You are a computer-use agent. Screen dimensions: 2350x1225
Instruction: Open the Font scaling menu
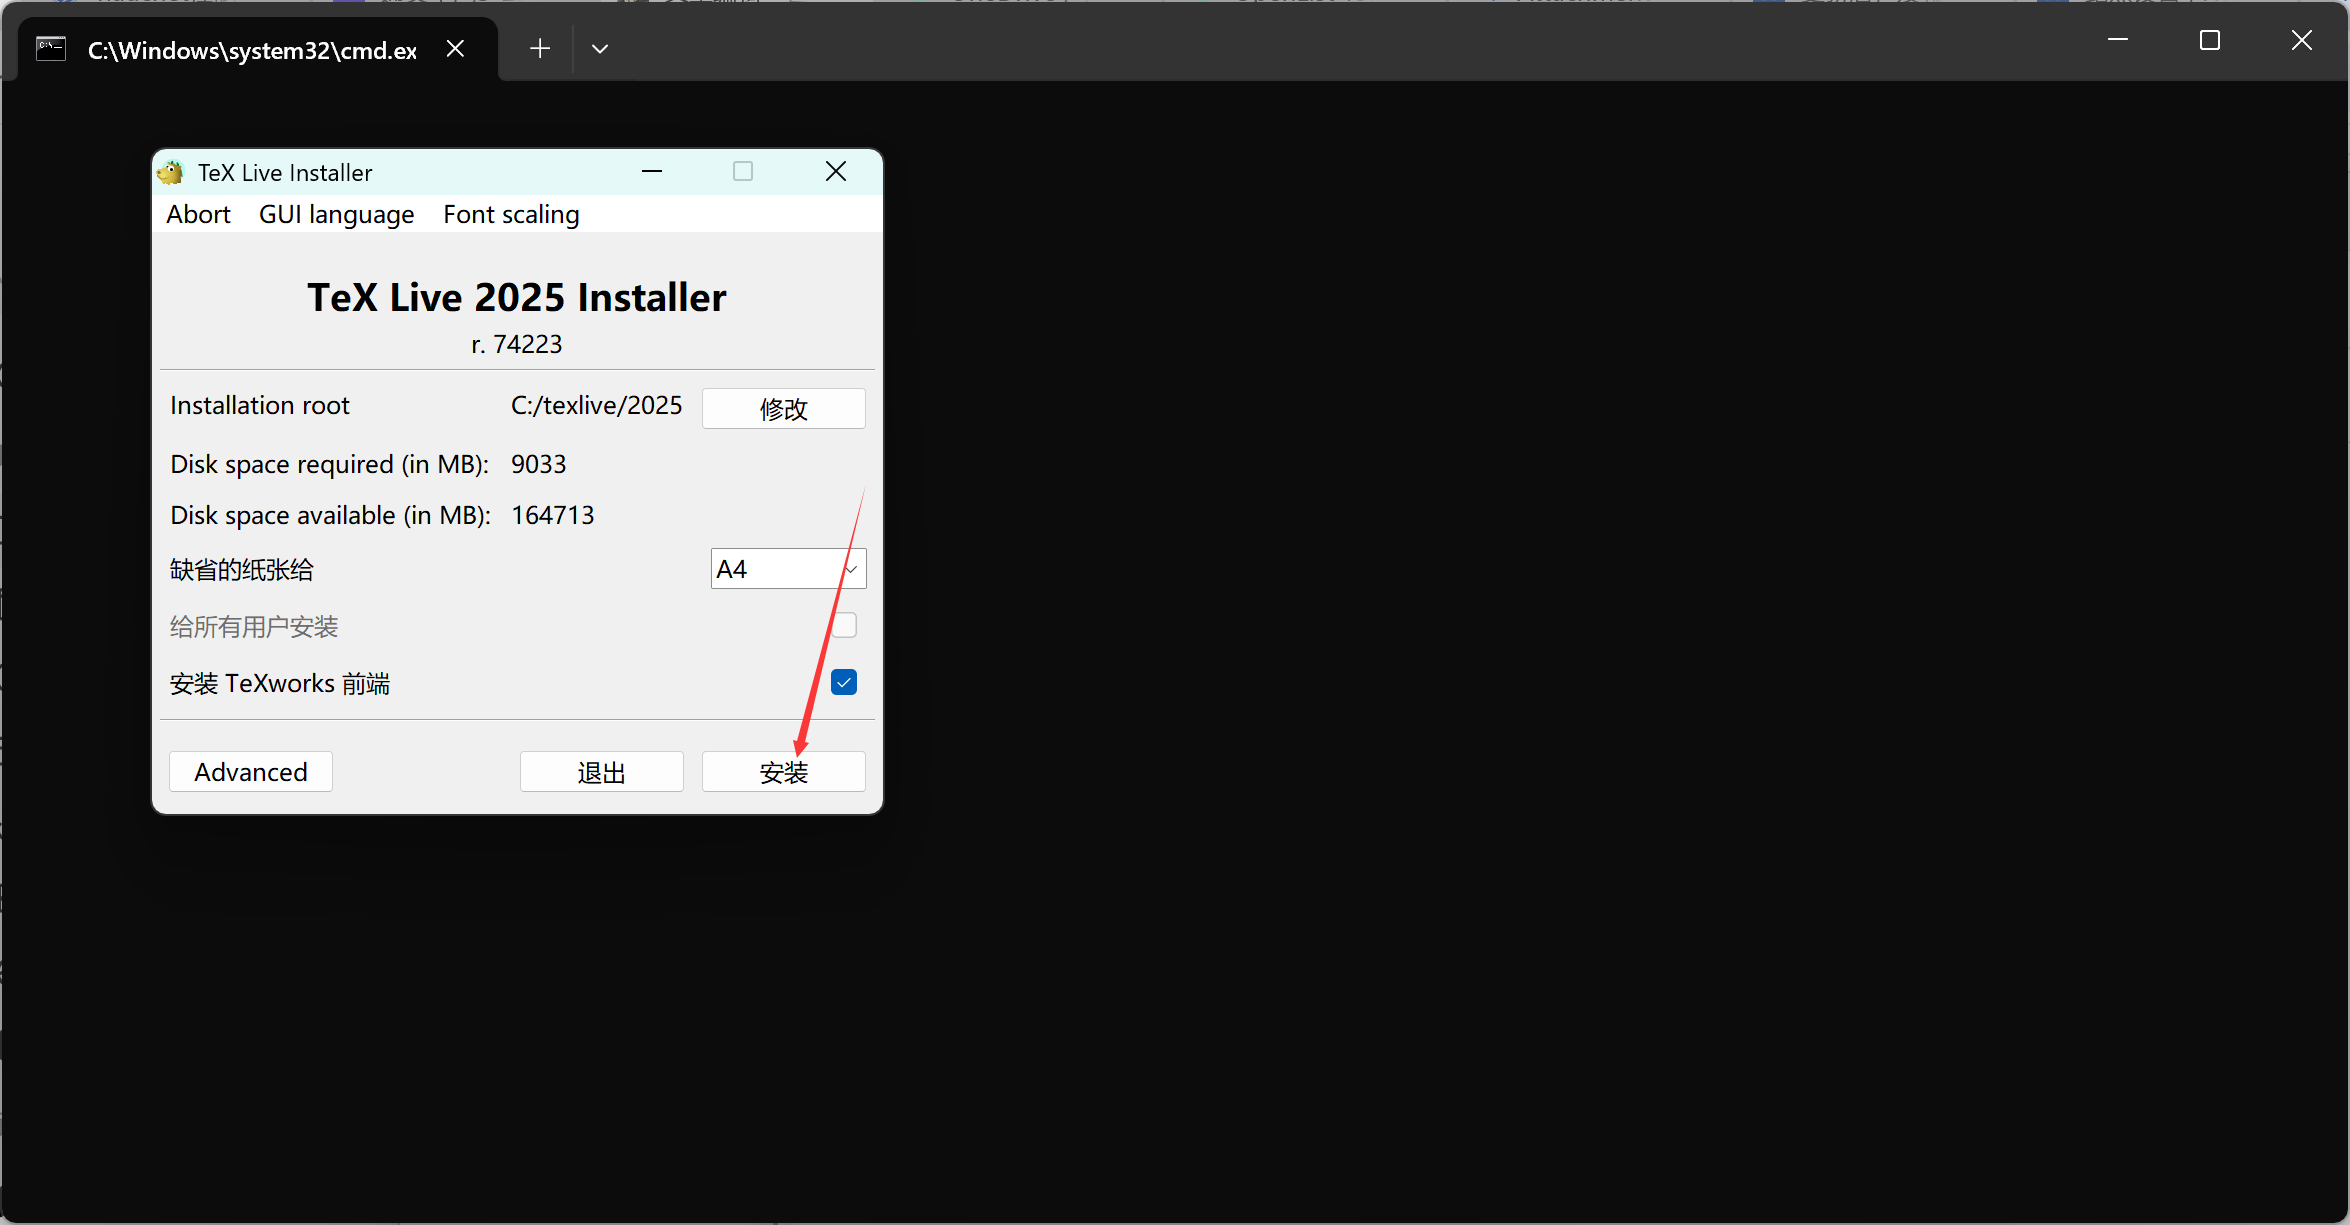click(511, 214)
